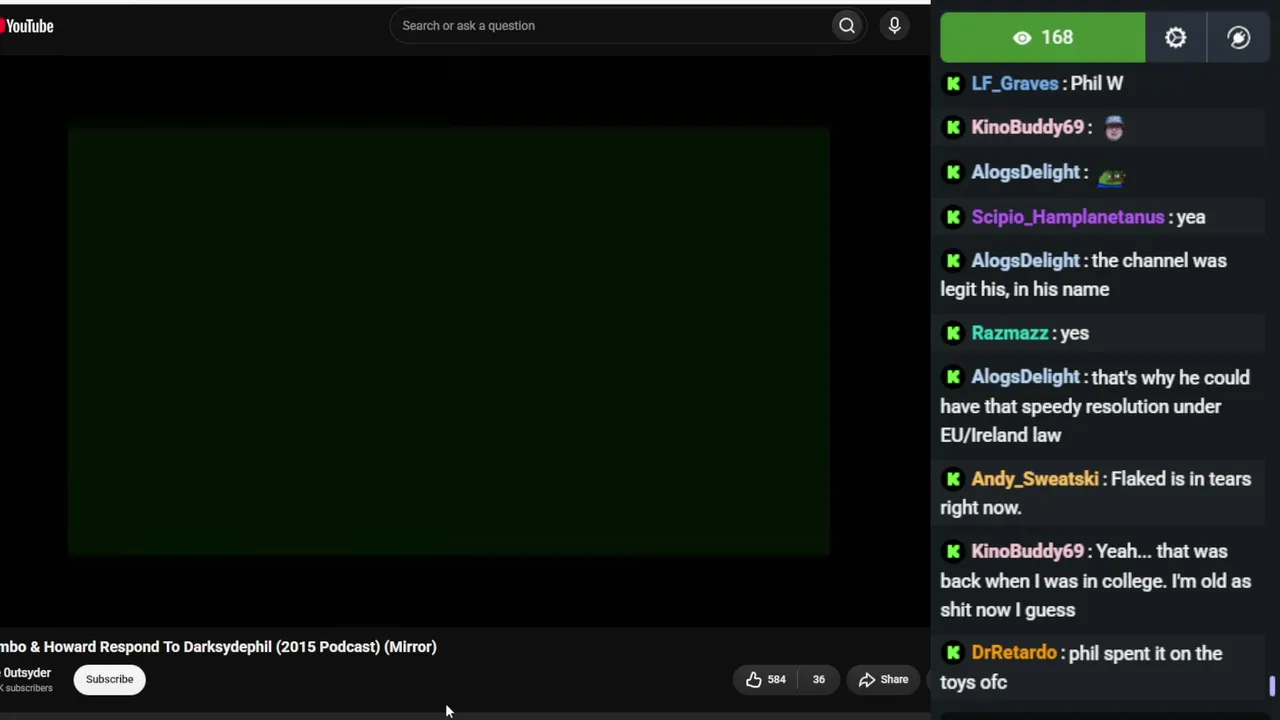Open the Outsyder channel name link
This screenshot has width=1280, height=720.
26,673
